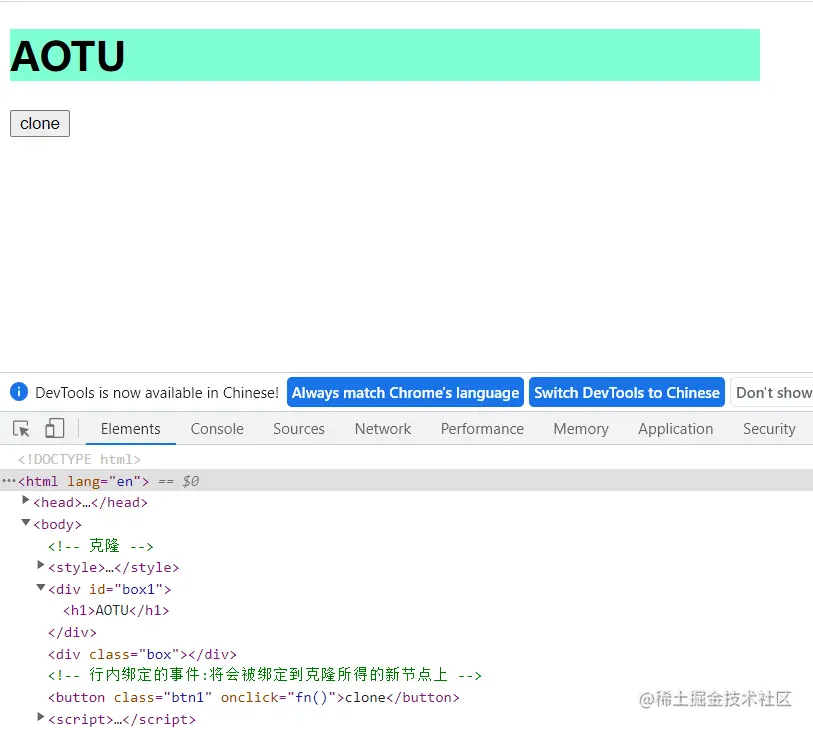This screenshot has height=730, width=813.
Task: Expand the head element node
Action: click(25, 500)
